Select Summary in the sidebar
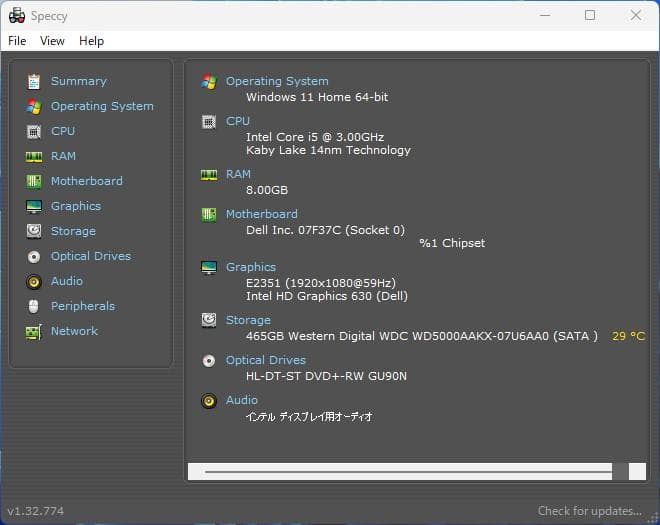 tap(79, 81)
